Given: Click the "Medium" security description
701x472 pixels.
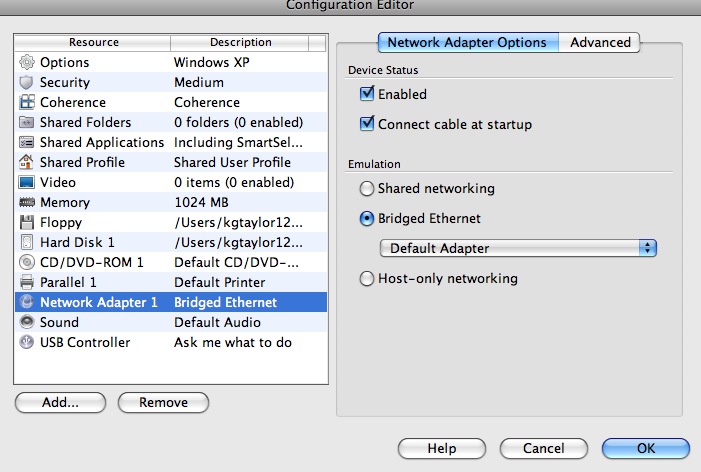Looking at the screenshot, I should click(199, 83).
